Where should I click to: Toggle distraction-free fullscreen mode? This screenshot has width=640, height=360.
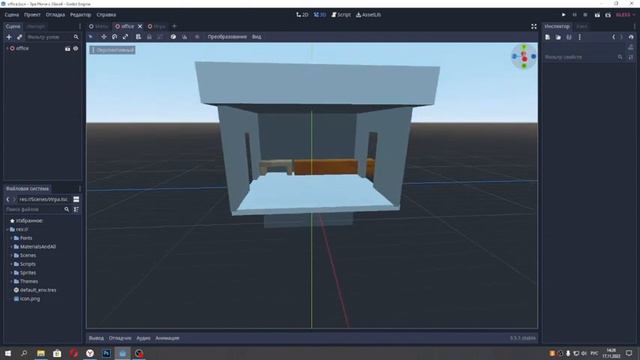tap(534, 27)
